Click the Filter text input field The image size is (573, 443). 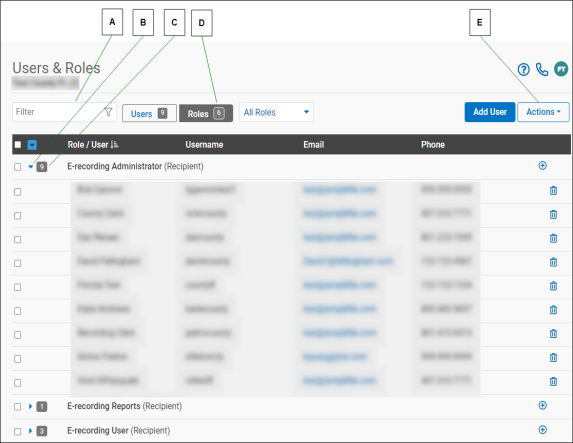(64, 112)
